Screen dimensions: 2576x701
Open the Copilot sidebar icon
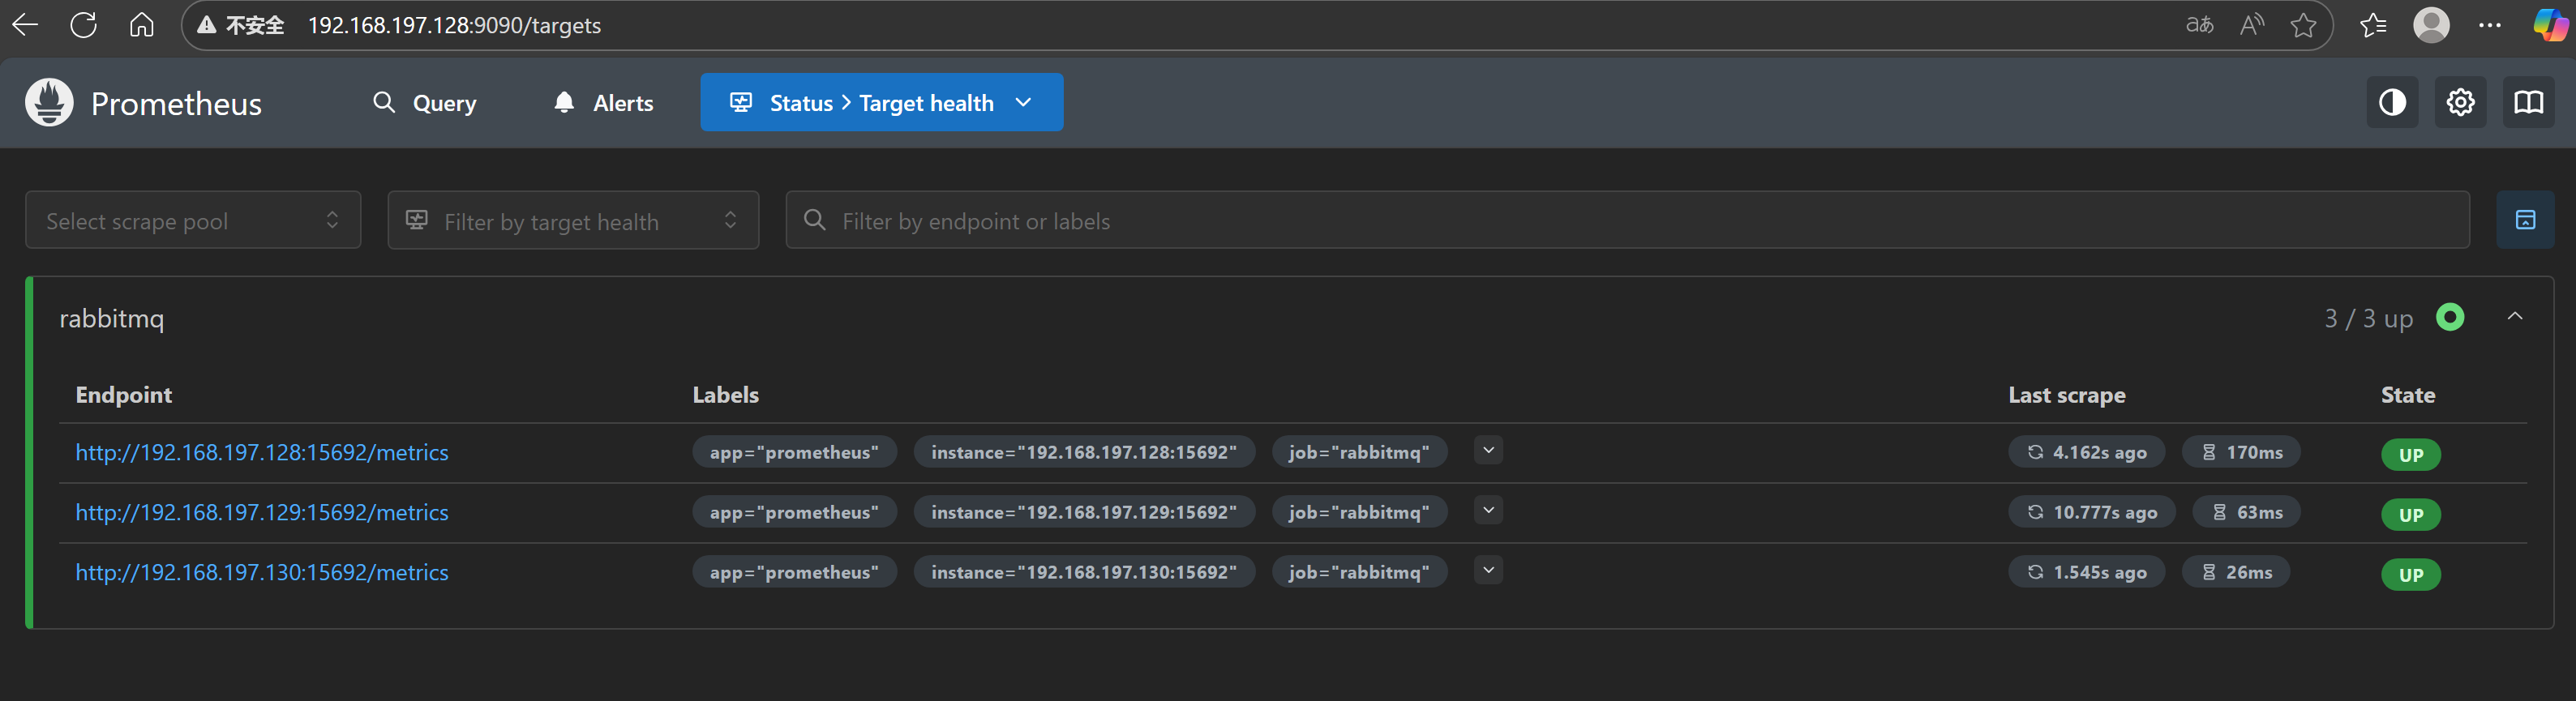[2550, 25]
